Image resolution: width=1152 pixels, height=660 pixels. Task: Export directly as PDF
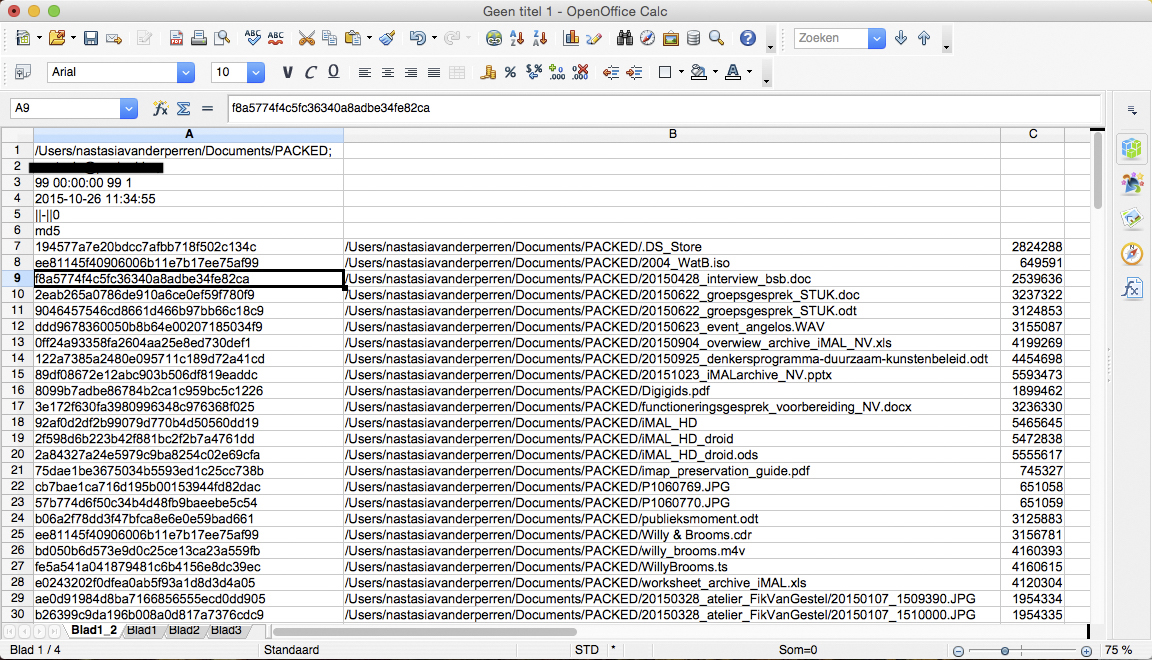(176, 38)
